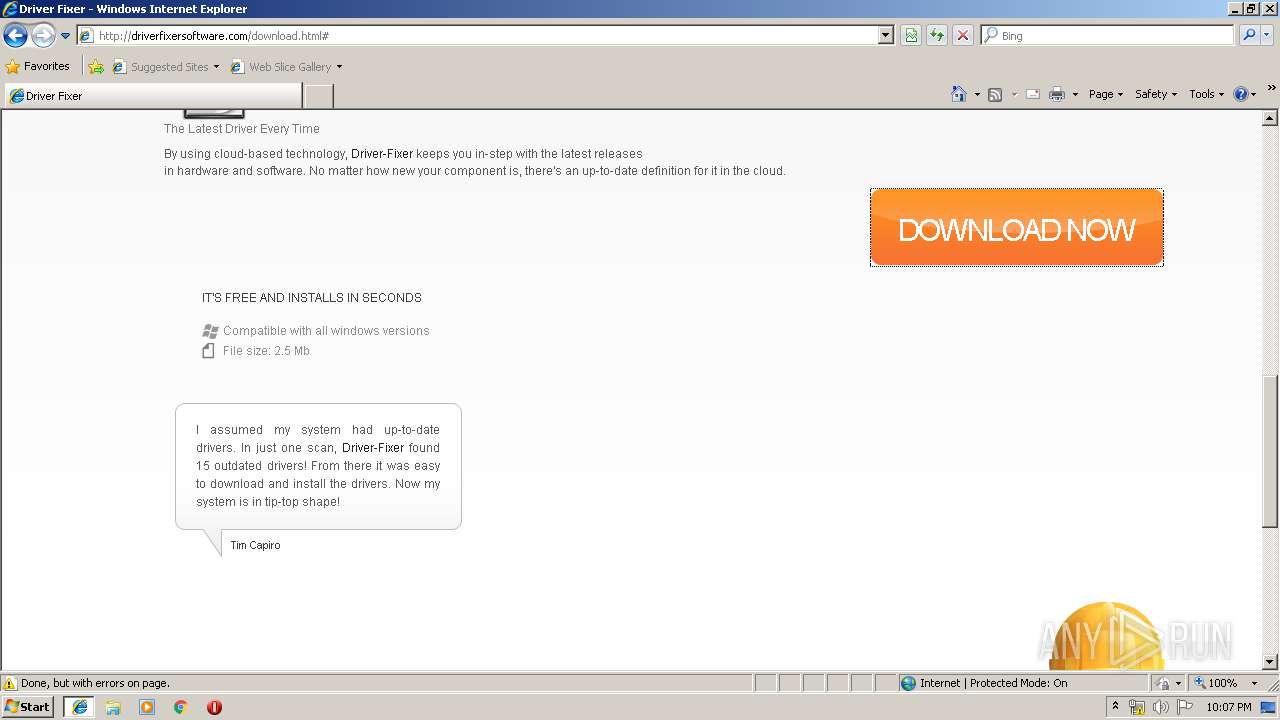Click the Bing search box

pyautogui.click(x=1109, y=36)
